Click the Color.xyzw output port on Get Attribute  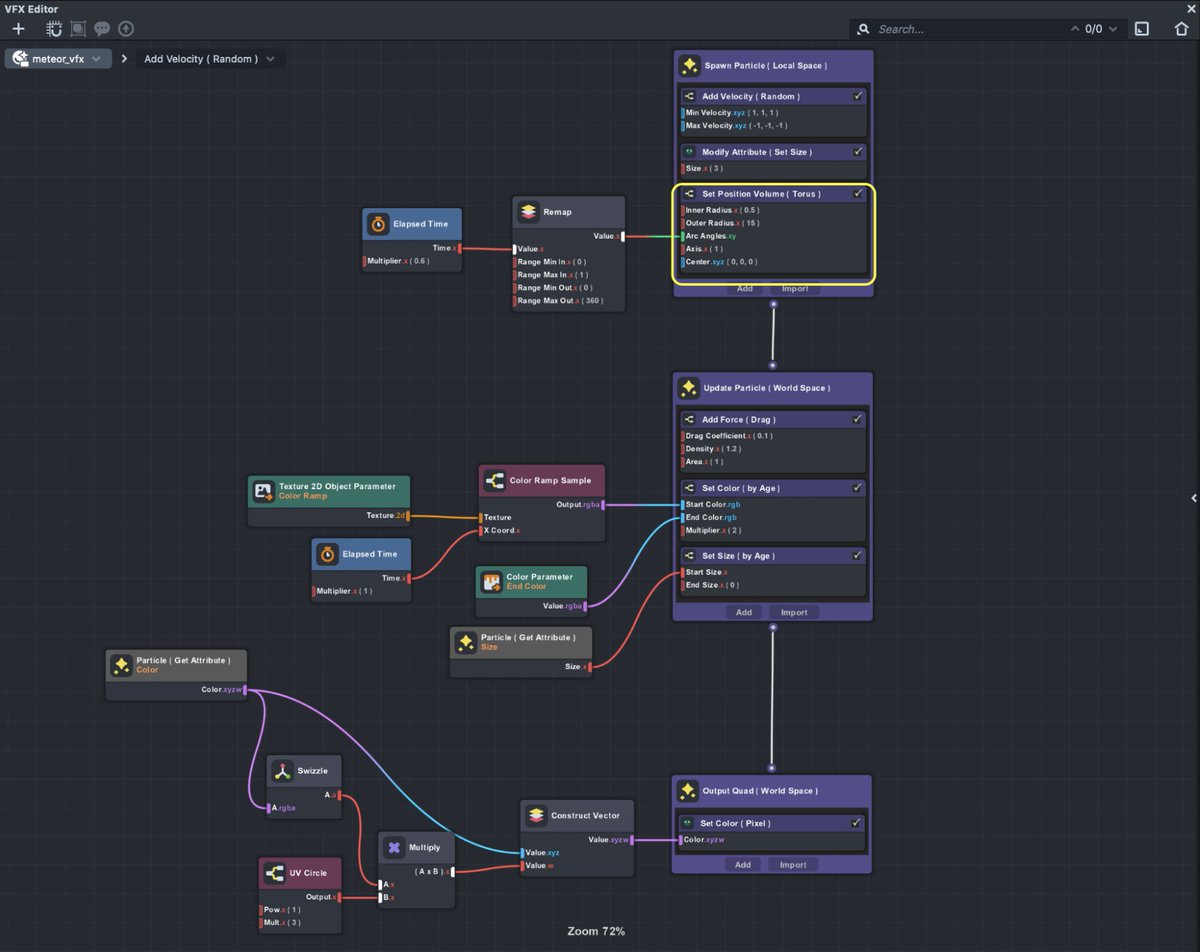[x=244, y=690]
